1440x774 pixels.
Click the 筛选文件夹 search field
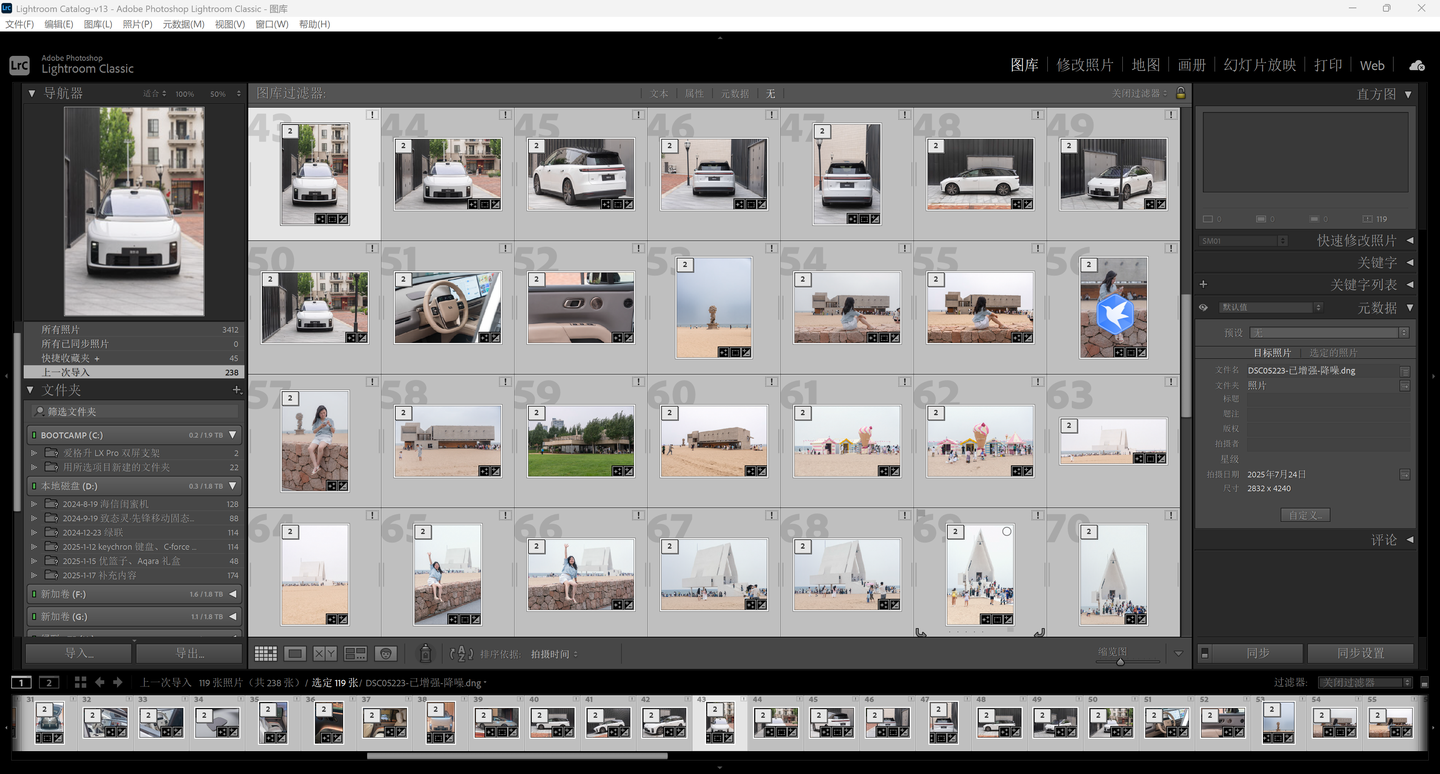[x=132, y=411]
